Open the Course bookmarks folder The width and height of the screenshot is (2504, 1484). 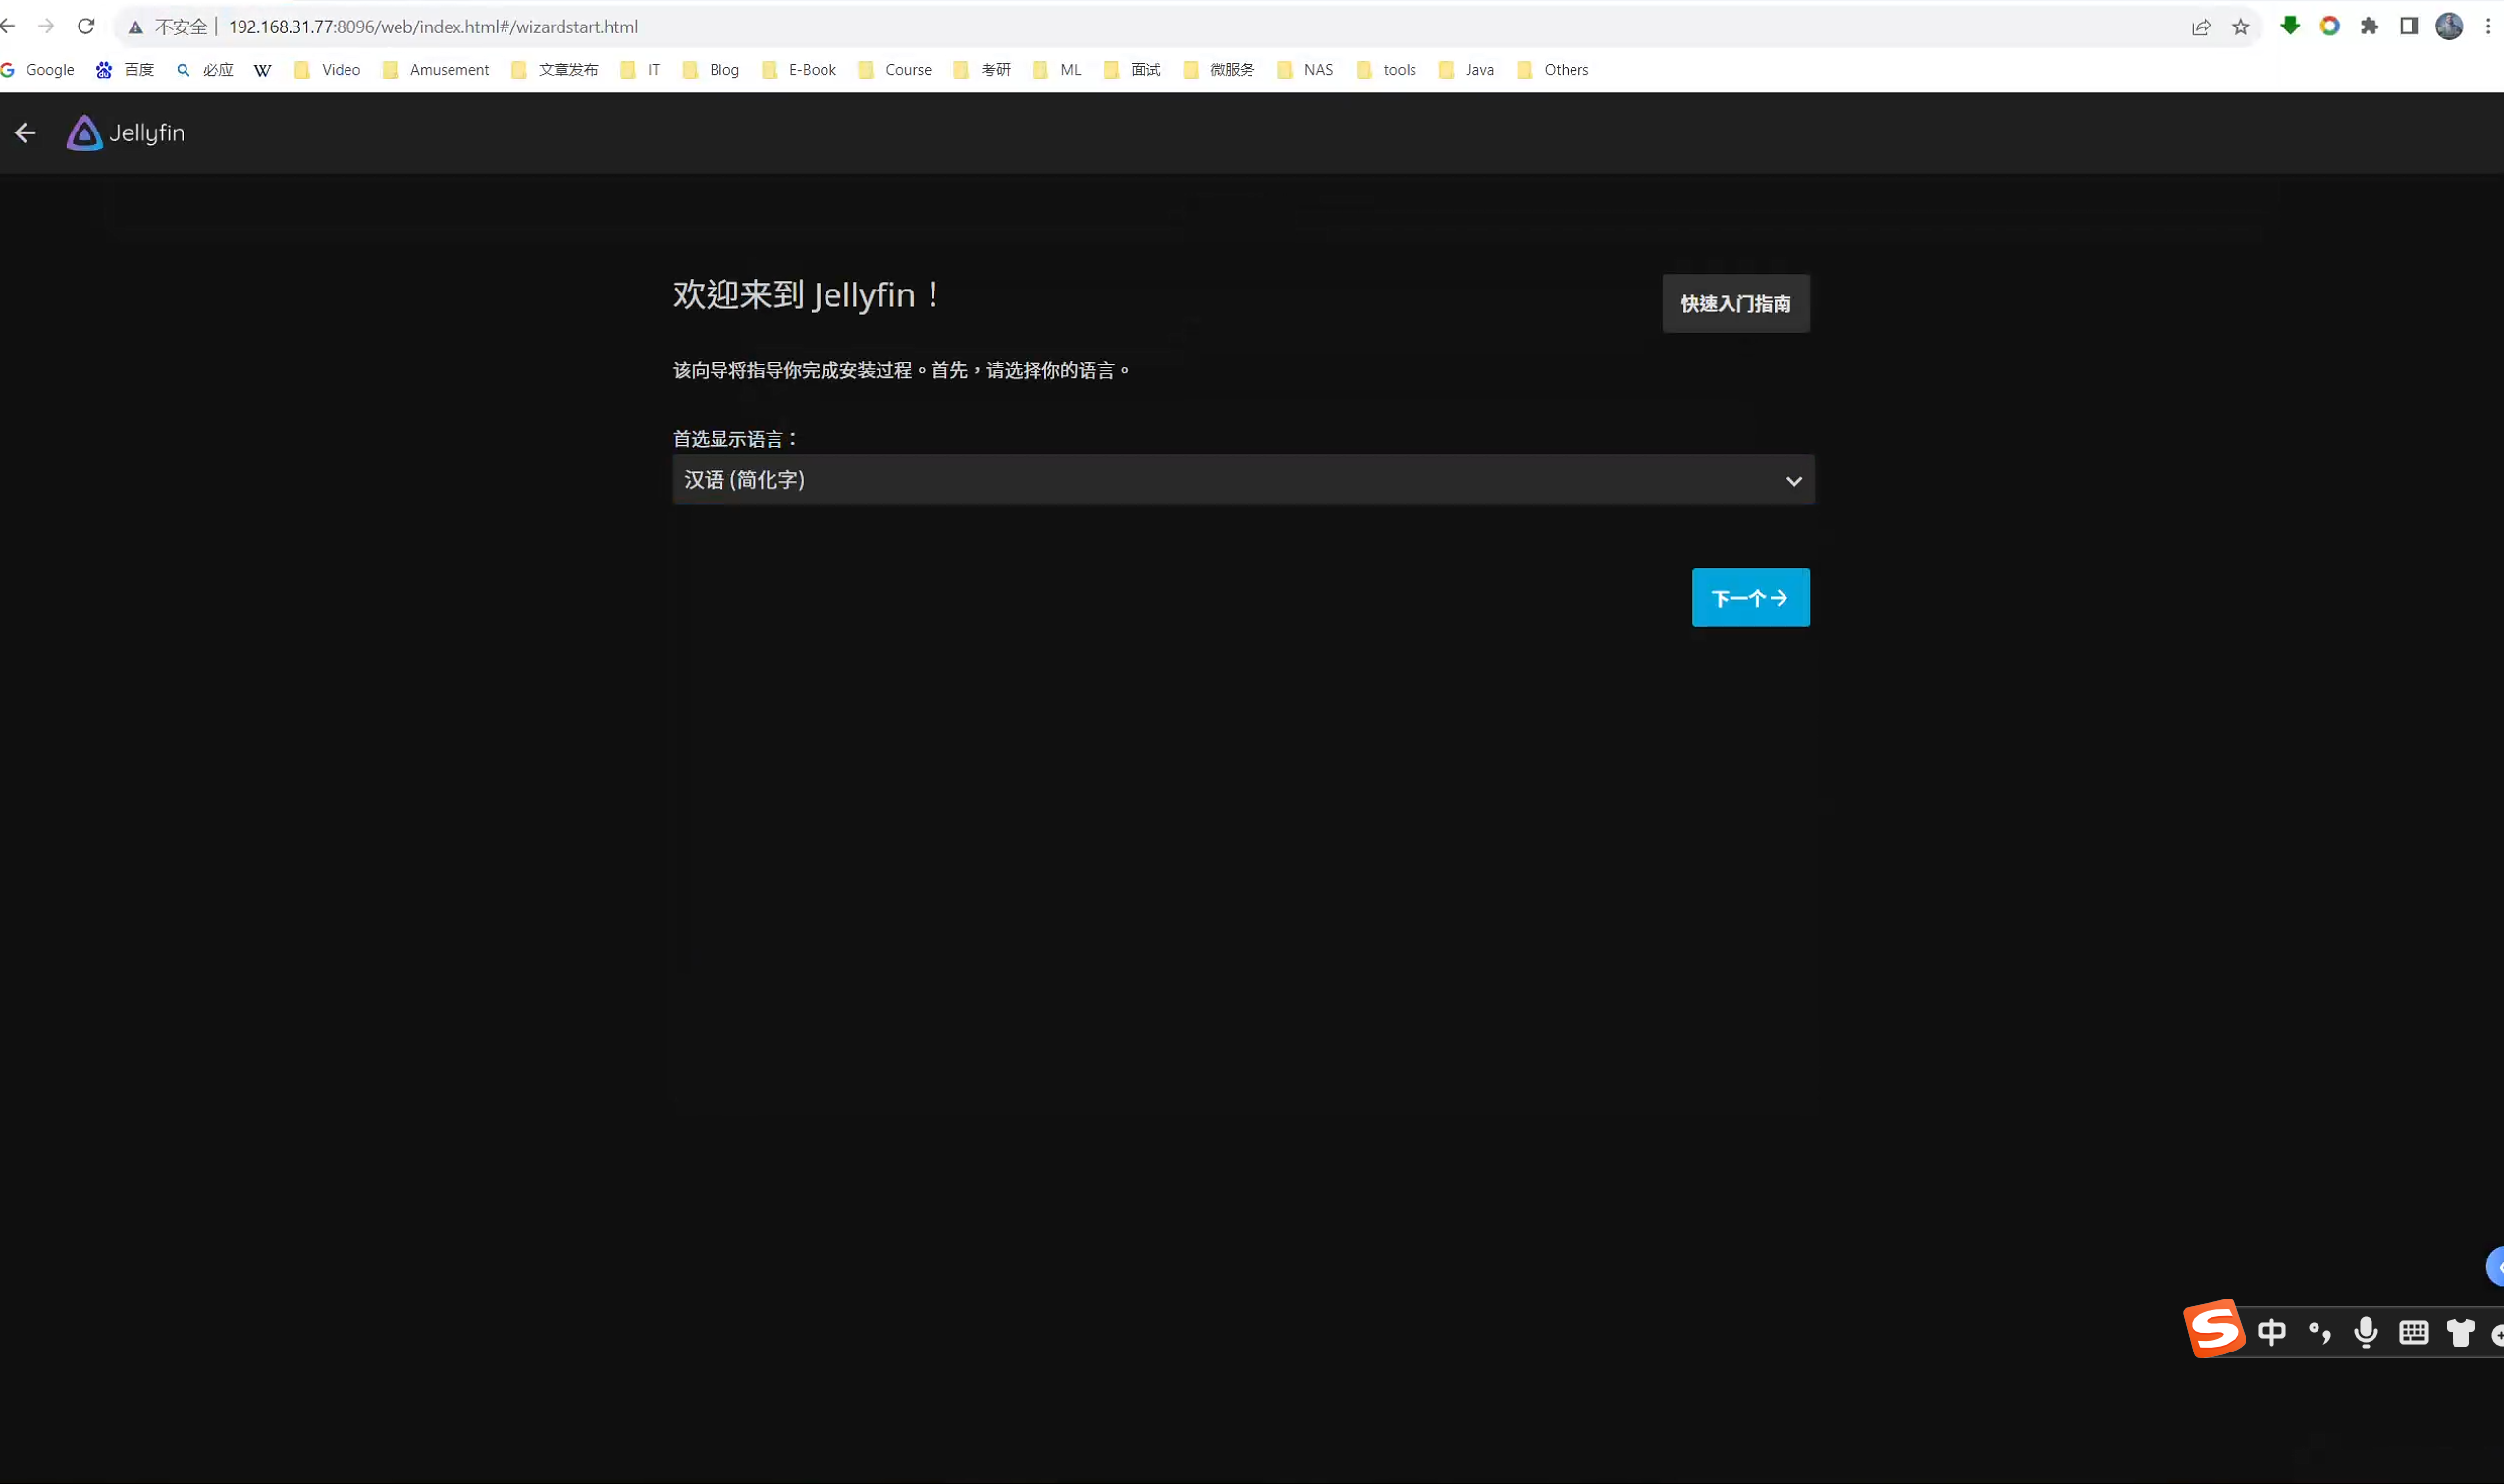895,70
